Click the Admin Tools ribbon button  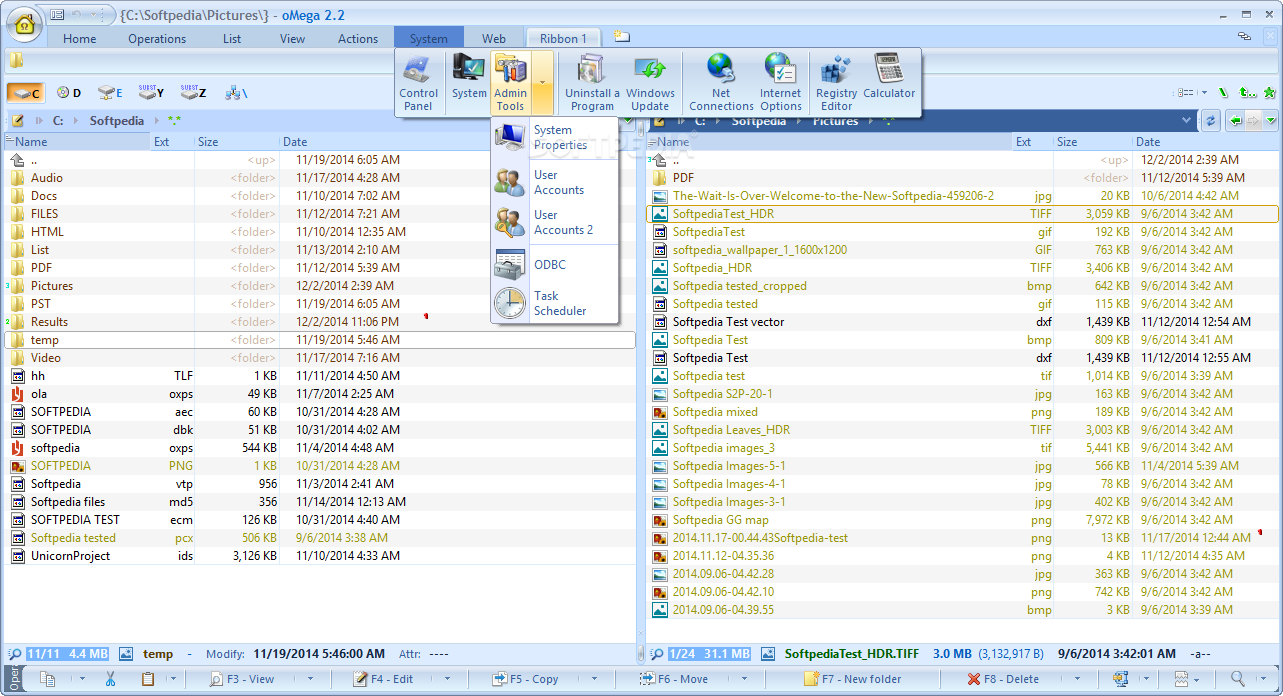click(x=510, y=83)
